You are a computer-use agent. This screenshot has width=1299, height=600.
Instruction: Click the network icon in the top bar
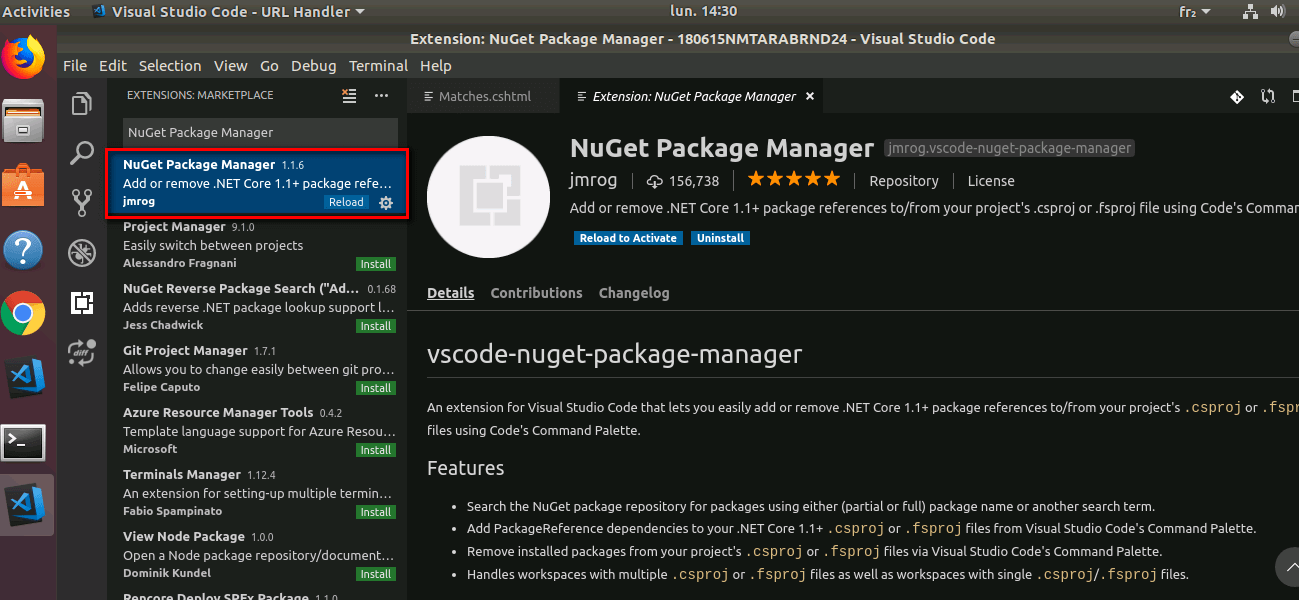[x=1250, y=12]
